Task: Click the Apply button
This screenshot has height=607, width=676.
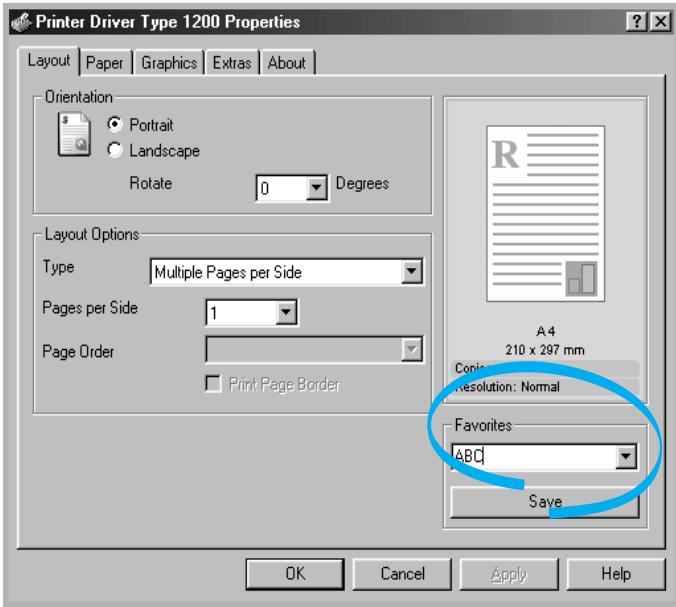Action: pyautogui.click(x=509, y=574)
